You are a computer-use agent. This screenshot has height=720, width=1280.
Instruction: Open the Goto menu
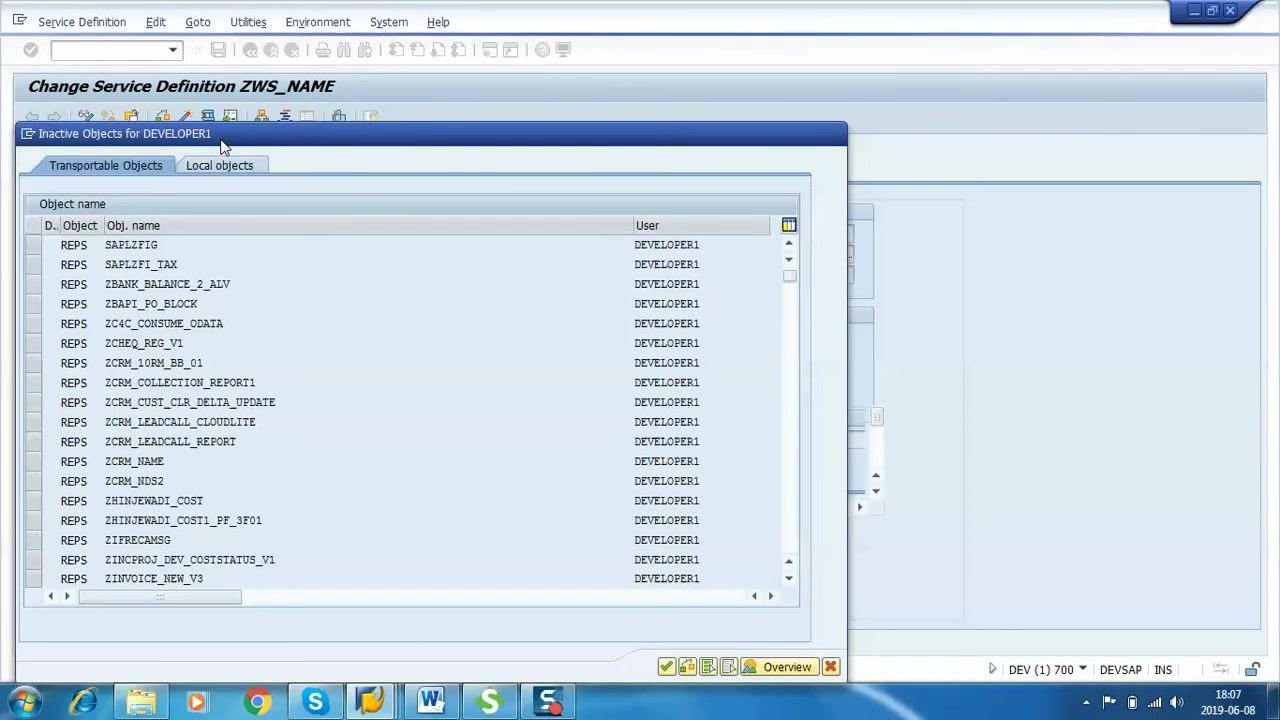tap(198, 22)
